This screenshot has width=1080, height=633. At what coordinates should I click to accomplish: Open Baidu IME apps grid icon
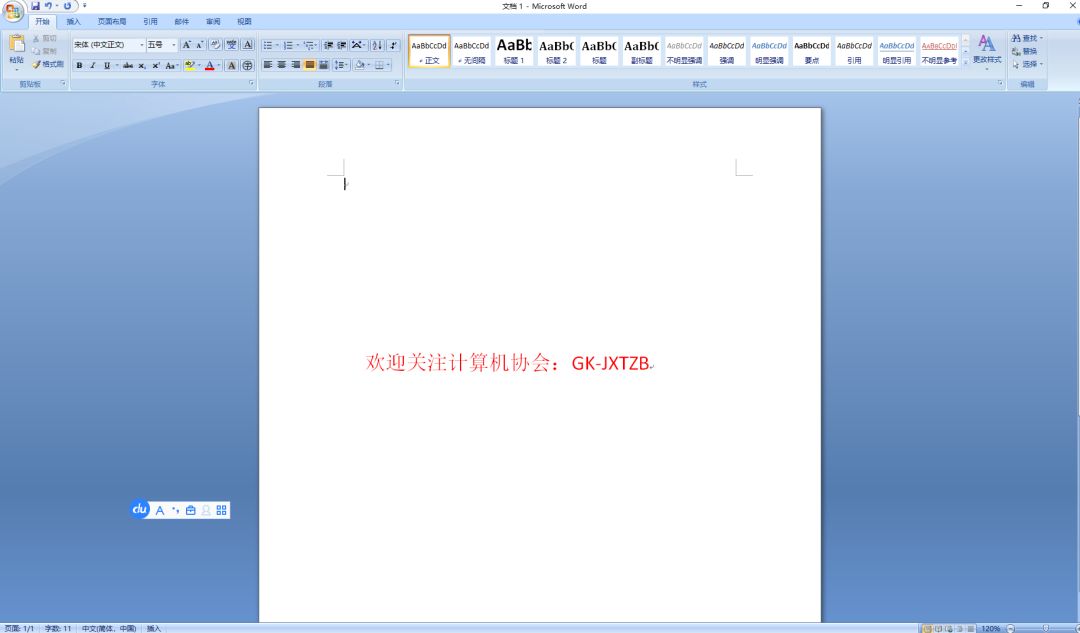pyautogui.click(x=221, y=510)
